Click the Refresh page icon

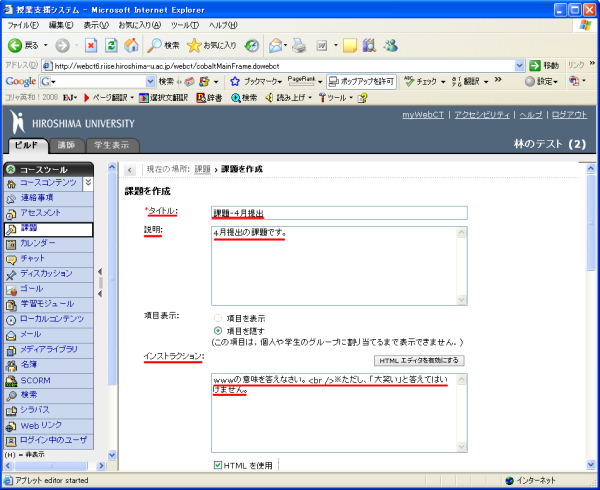tap(111, 46)
